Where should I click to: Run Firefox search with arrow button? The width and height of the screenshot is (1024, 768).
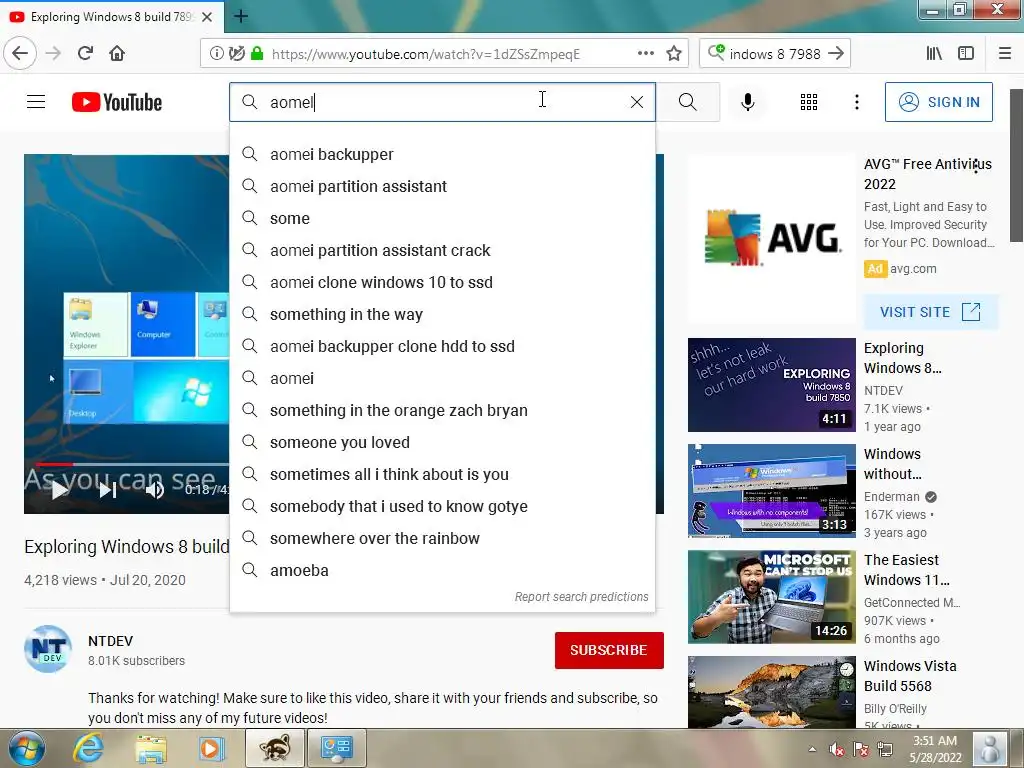pos(836,54)
